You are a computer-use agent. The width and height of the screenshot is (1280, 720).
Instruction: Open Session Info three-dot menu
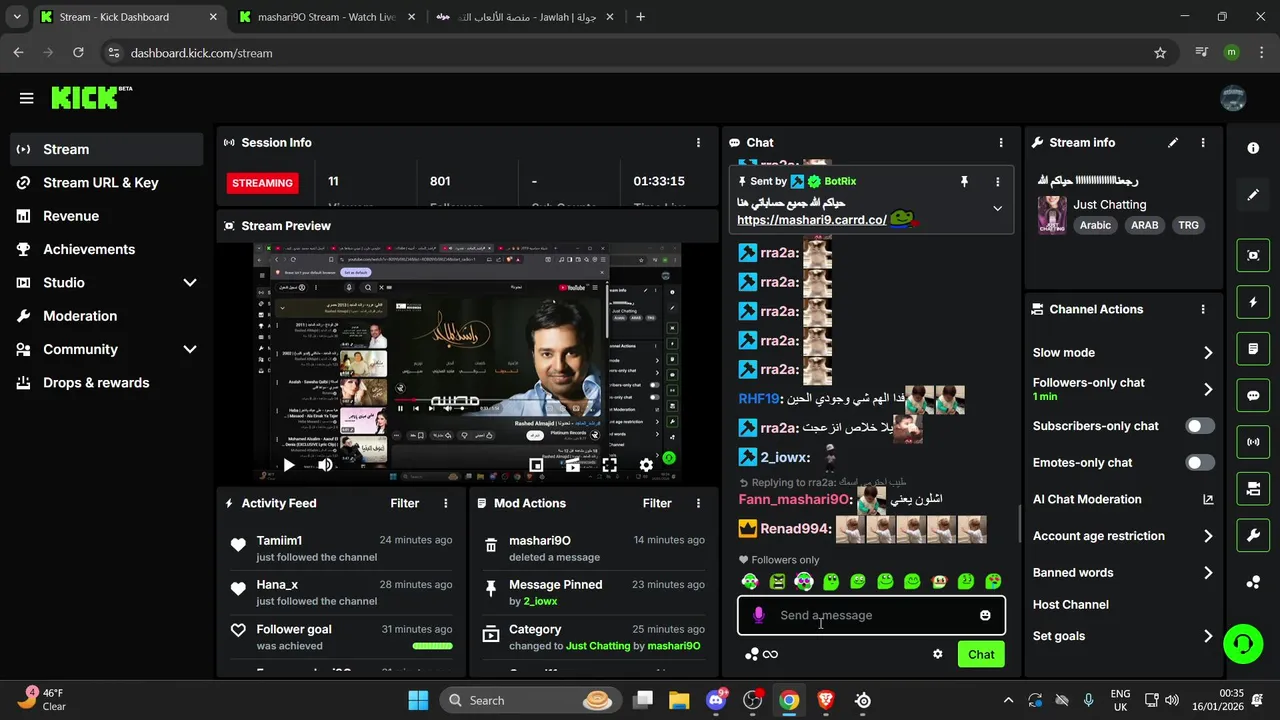point(698,143)
